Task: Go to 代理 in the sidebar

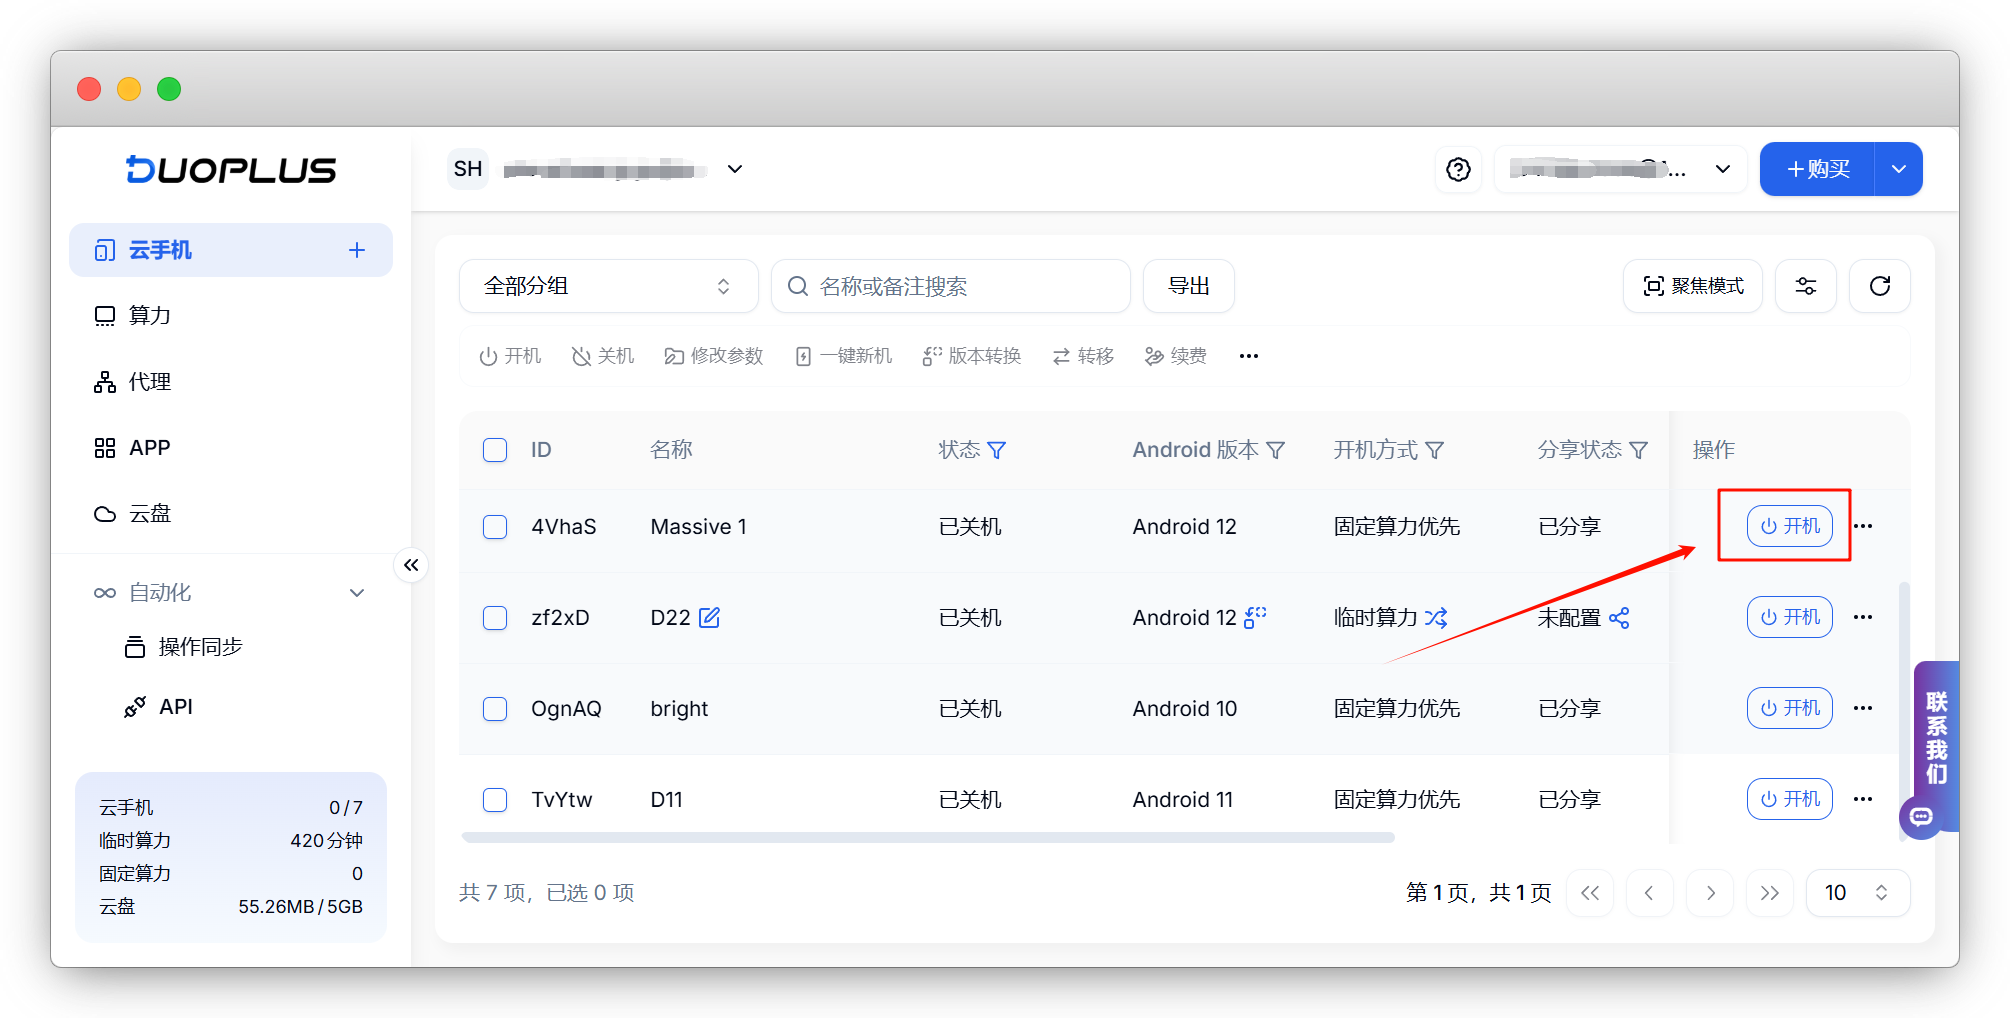Action: (150, 382)
